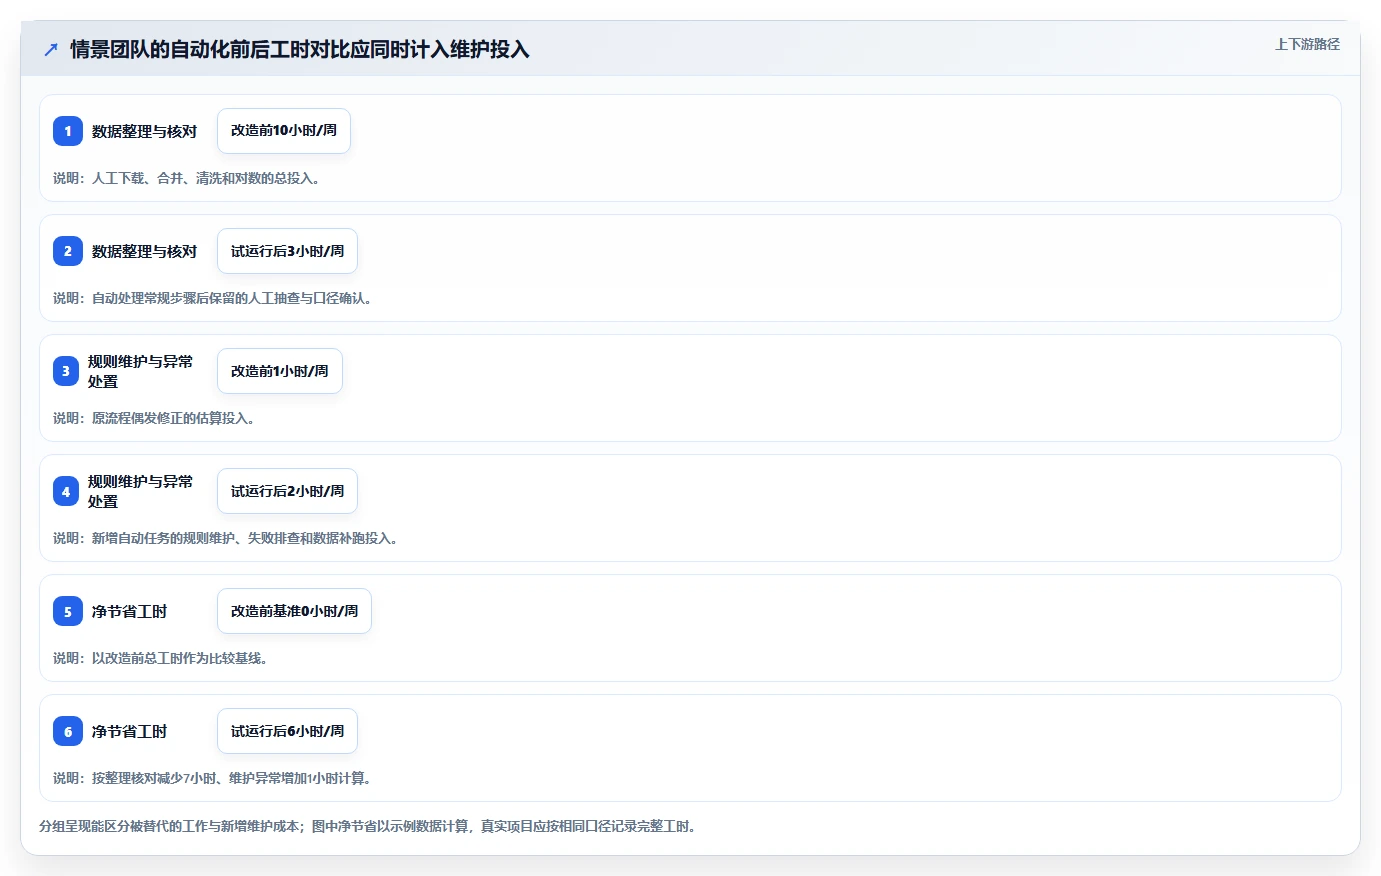Image resolution: width=1381 pixels, height=876 pixels.
Task: Click the 数据整理与核对 label in card 1
Action: tap(144, 131)
